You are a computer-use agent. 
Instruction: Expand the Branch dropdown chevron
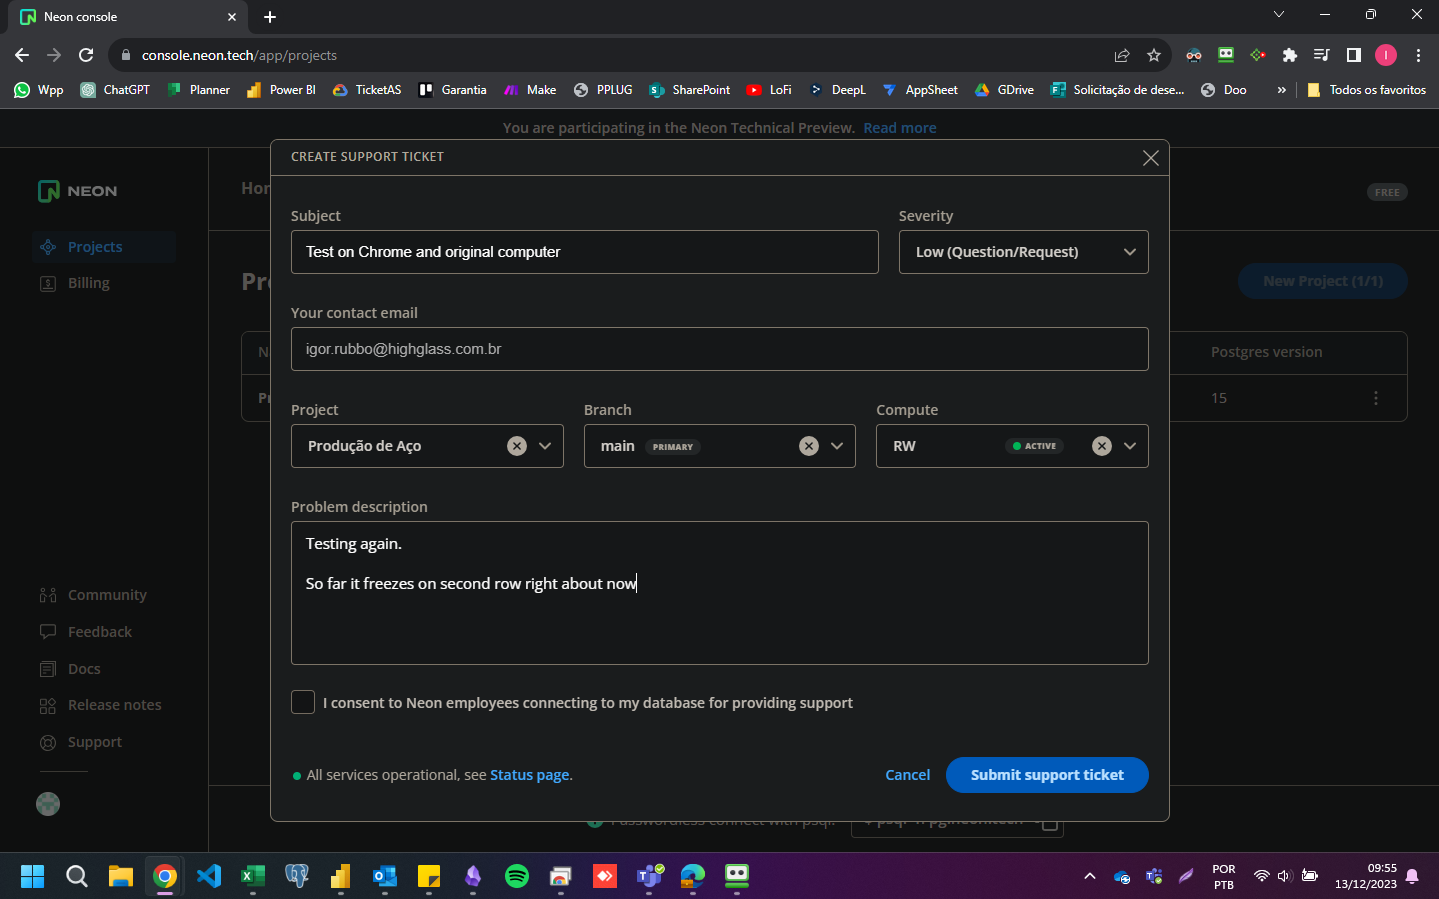tap(837, 446)
